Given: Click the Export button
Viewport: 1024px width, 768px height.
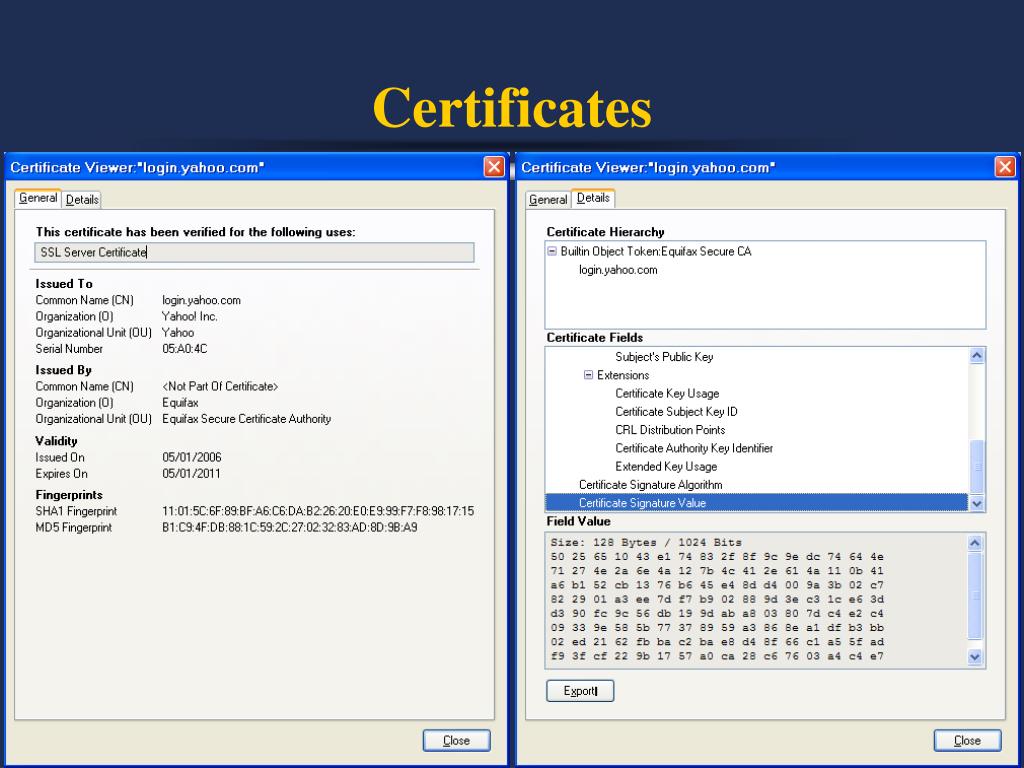Looking at the screenshot, I should pos(580,691).
